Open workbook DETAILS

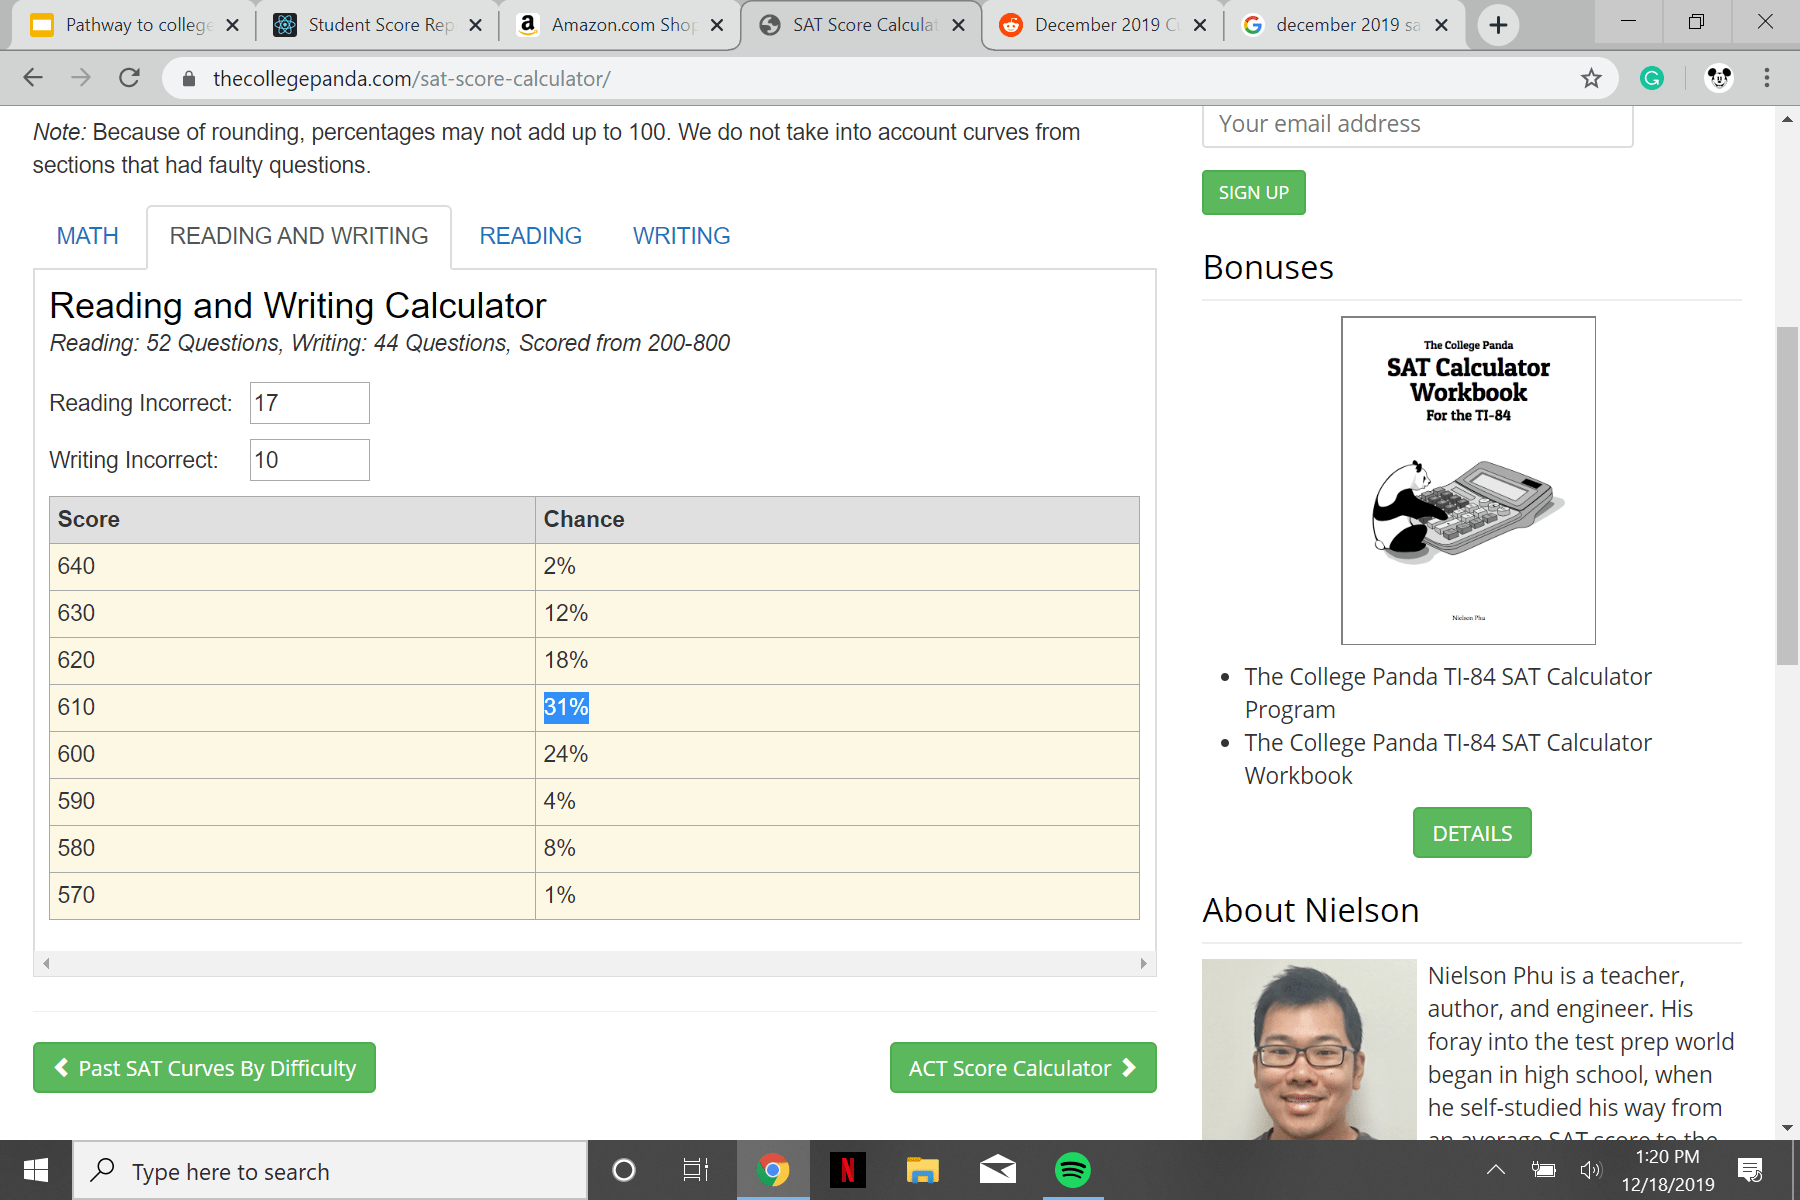pos(1471,832)
